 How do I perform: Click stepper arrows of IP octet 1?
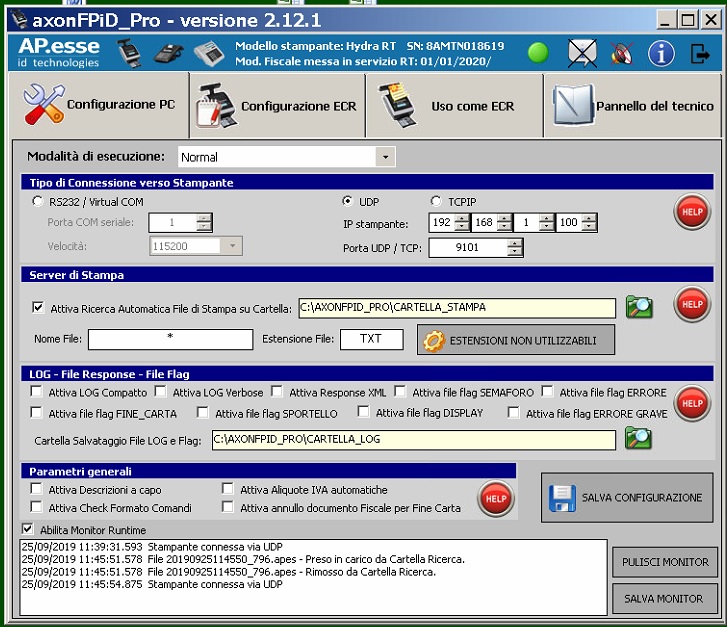pyautogui.click(x=547, y=223)
